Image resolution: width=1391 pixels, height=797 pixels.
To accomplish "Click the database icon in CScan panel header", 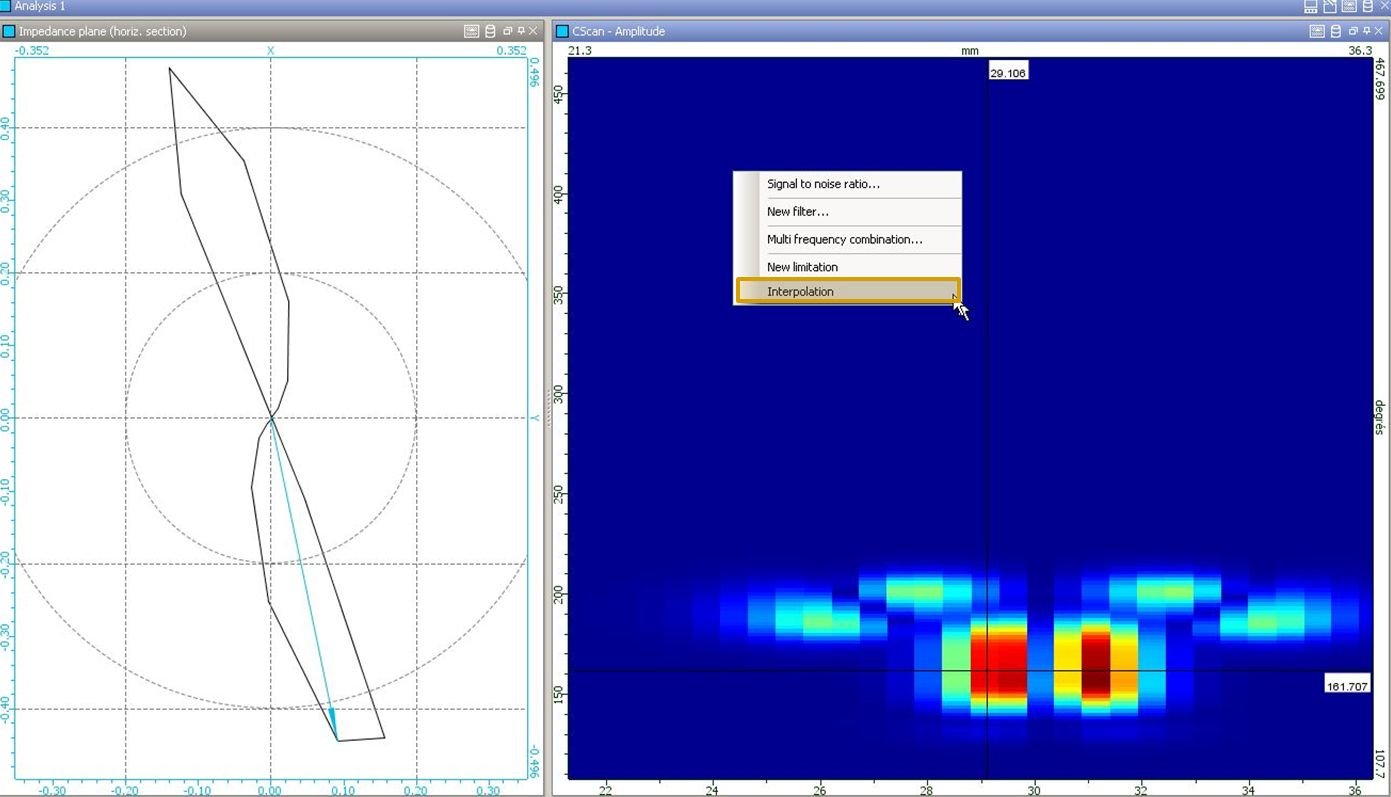I will pos(1335,31).
